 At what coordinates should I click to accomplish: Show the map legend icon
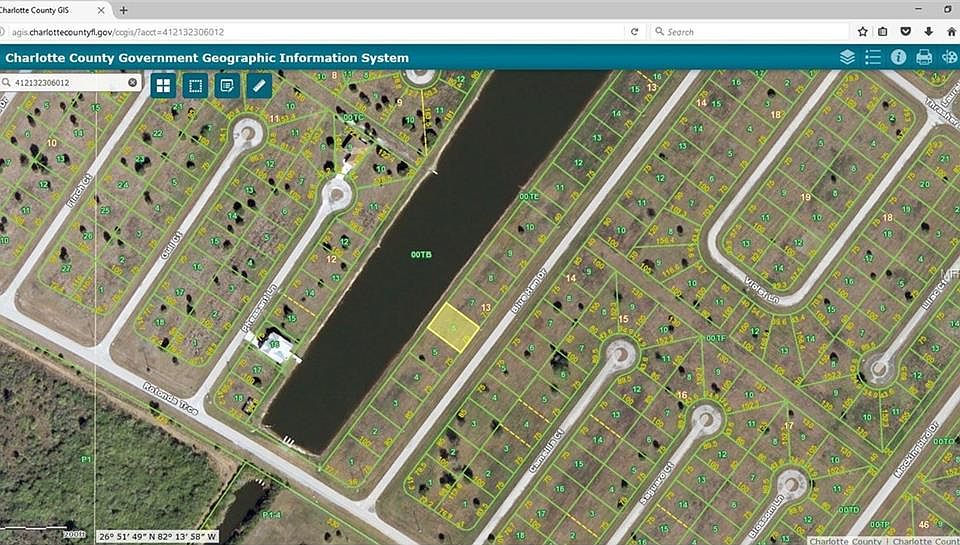(872, 58)
